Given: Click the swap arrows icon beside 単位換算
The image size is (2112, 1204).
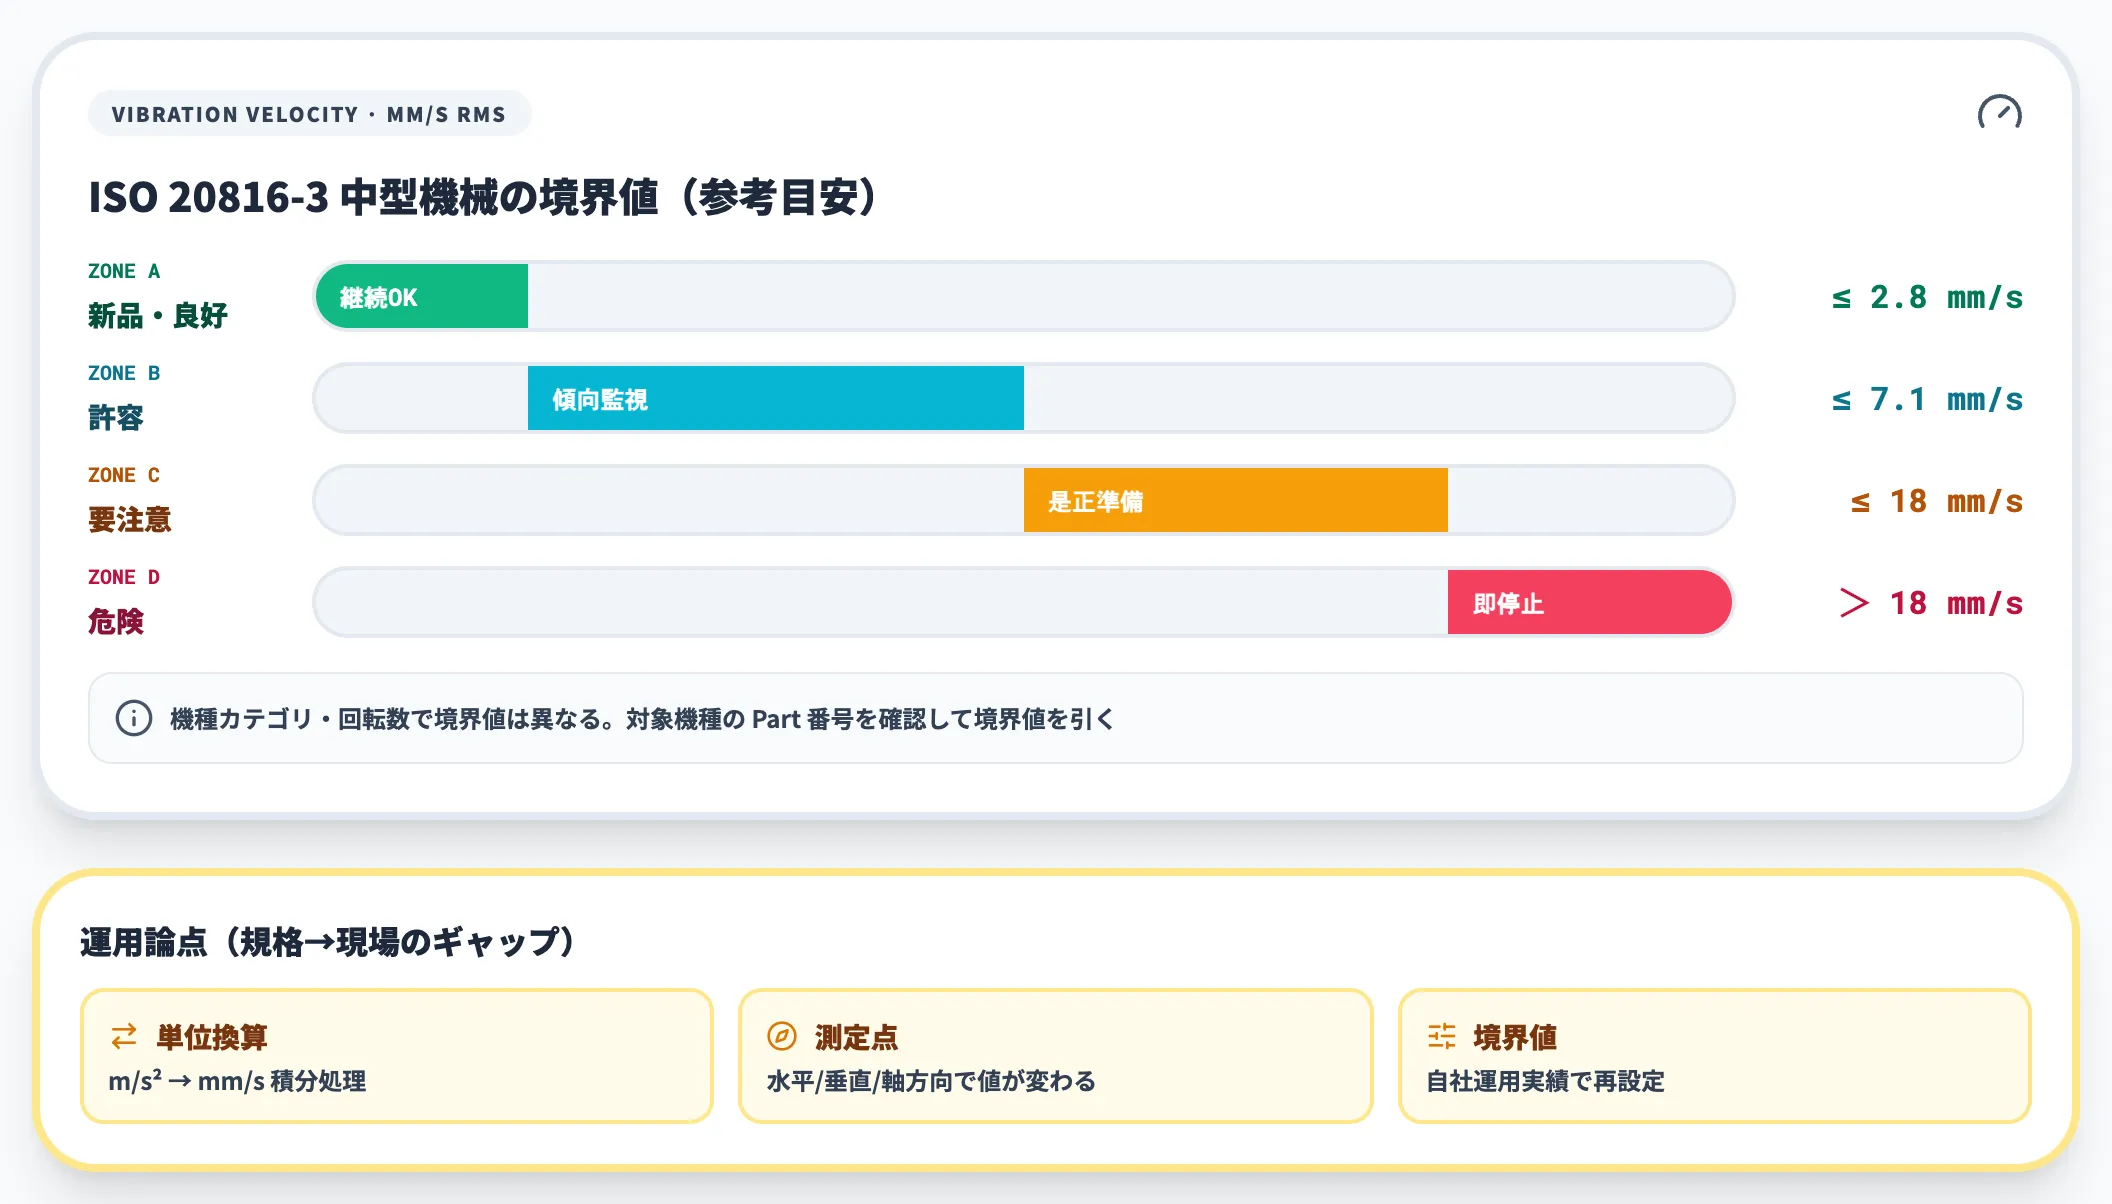Looking at the screenshot, I should tap(124, 1036).
